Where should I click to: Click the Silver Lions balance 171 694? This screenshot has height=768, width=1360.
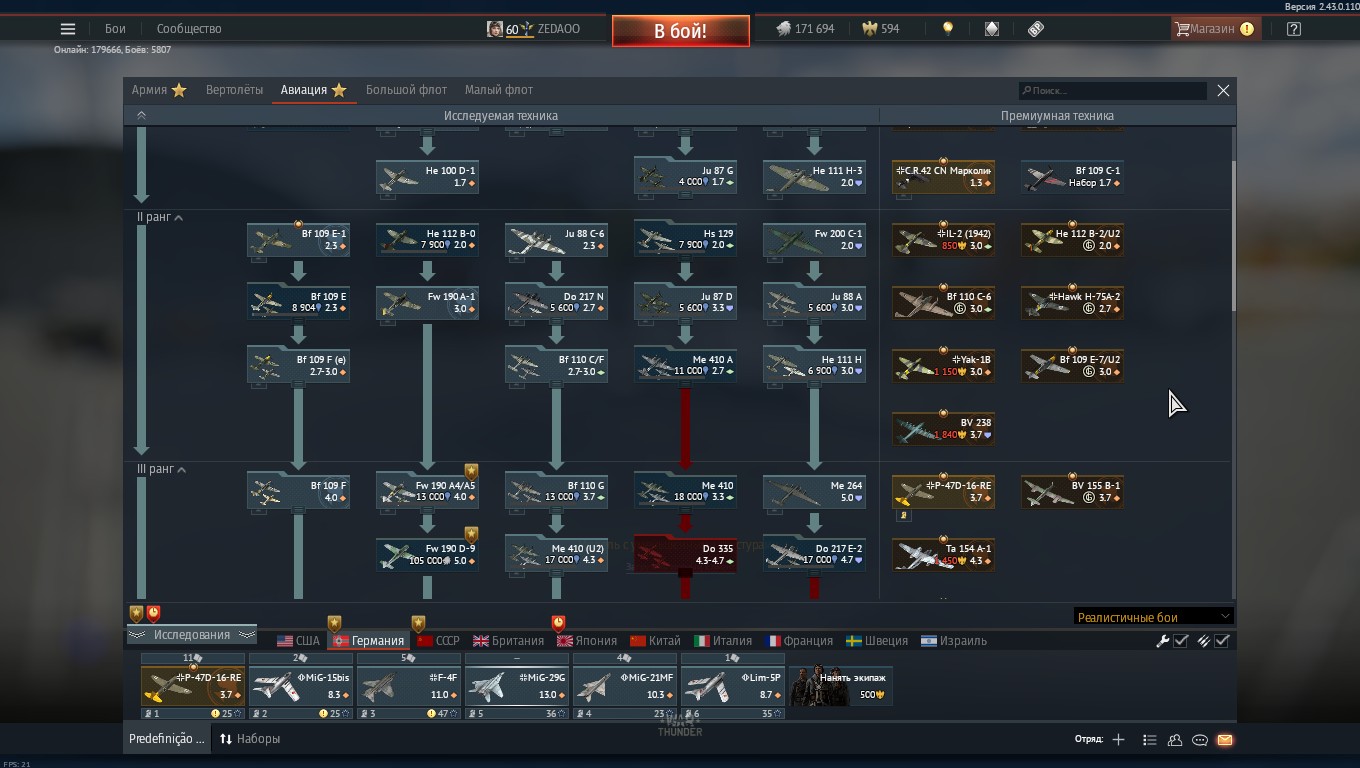[x=805, y=29]
